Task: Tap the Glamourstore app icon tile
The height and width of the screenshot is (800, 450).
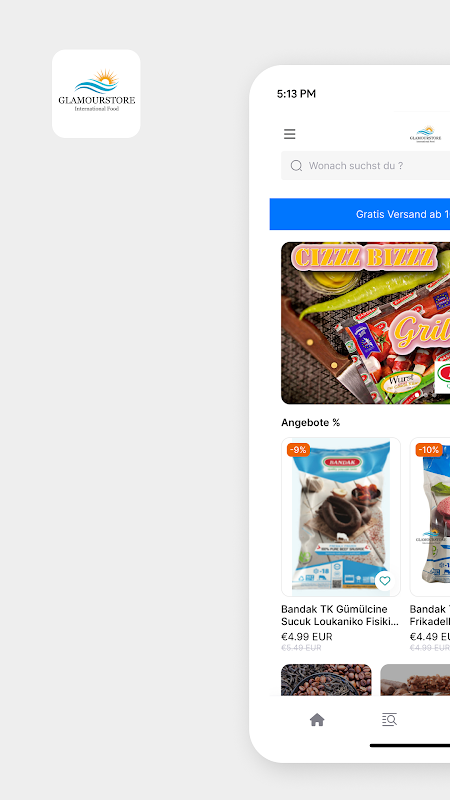Action: pyautogui.click(x=96, y=94)
